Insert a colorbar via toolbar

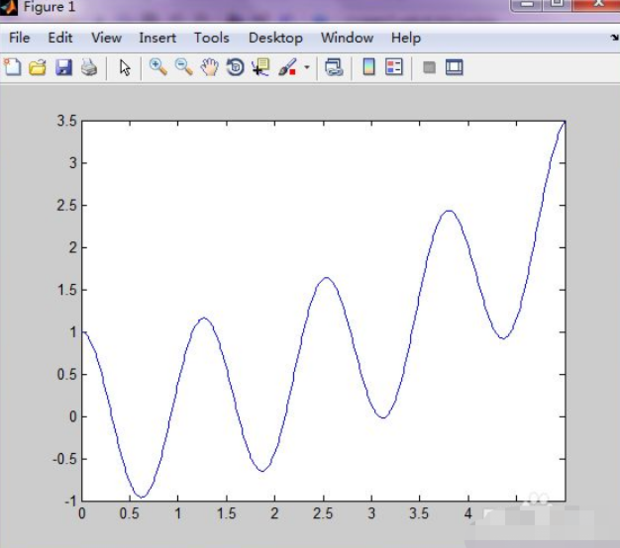(369, 67)
